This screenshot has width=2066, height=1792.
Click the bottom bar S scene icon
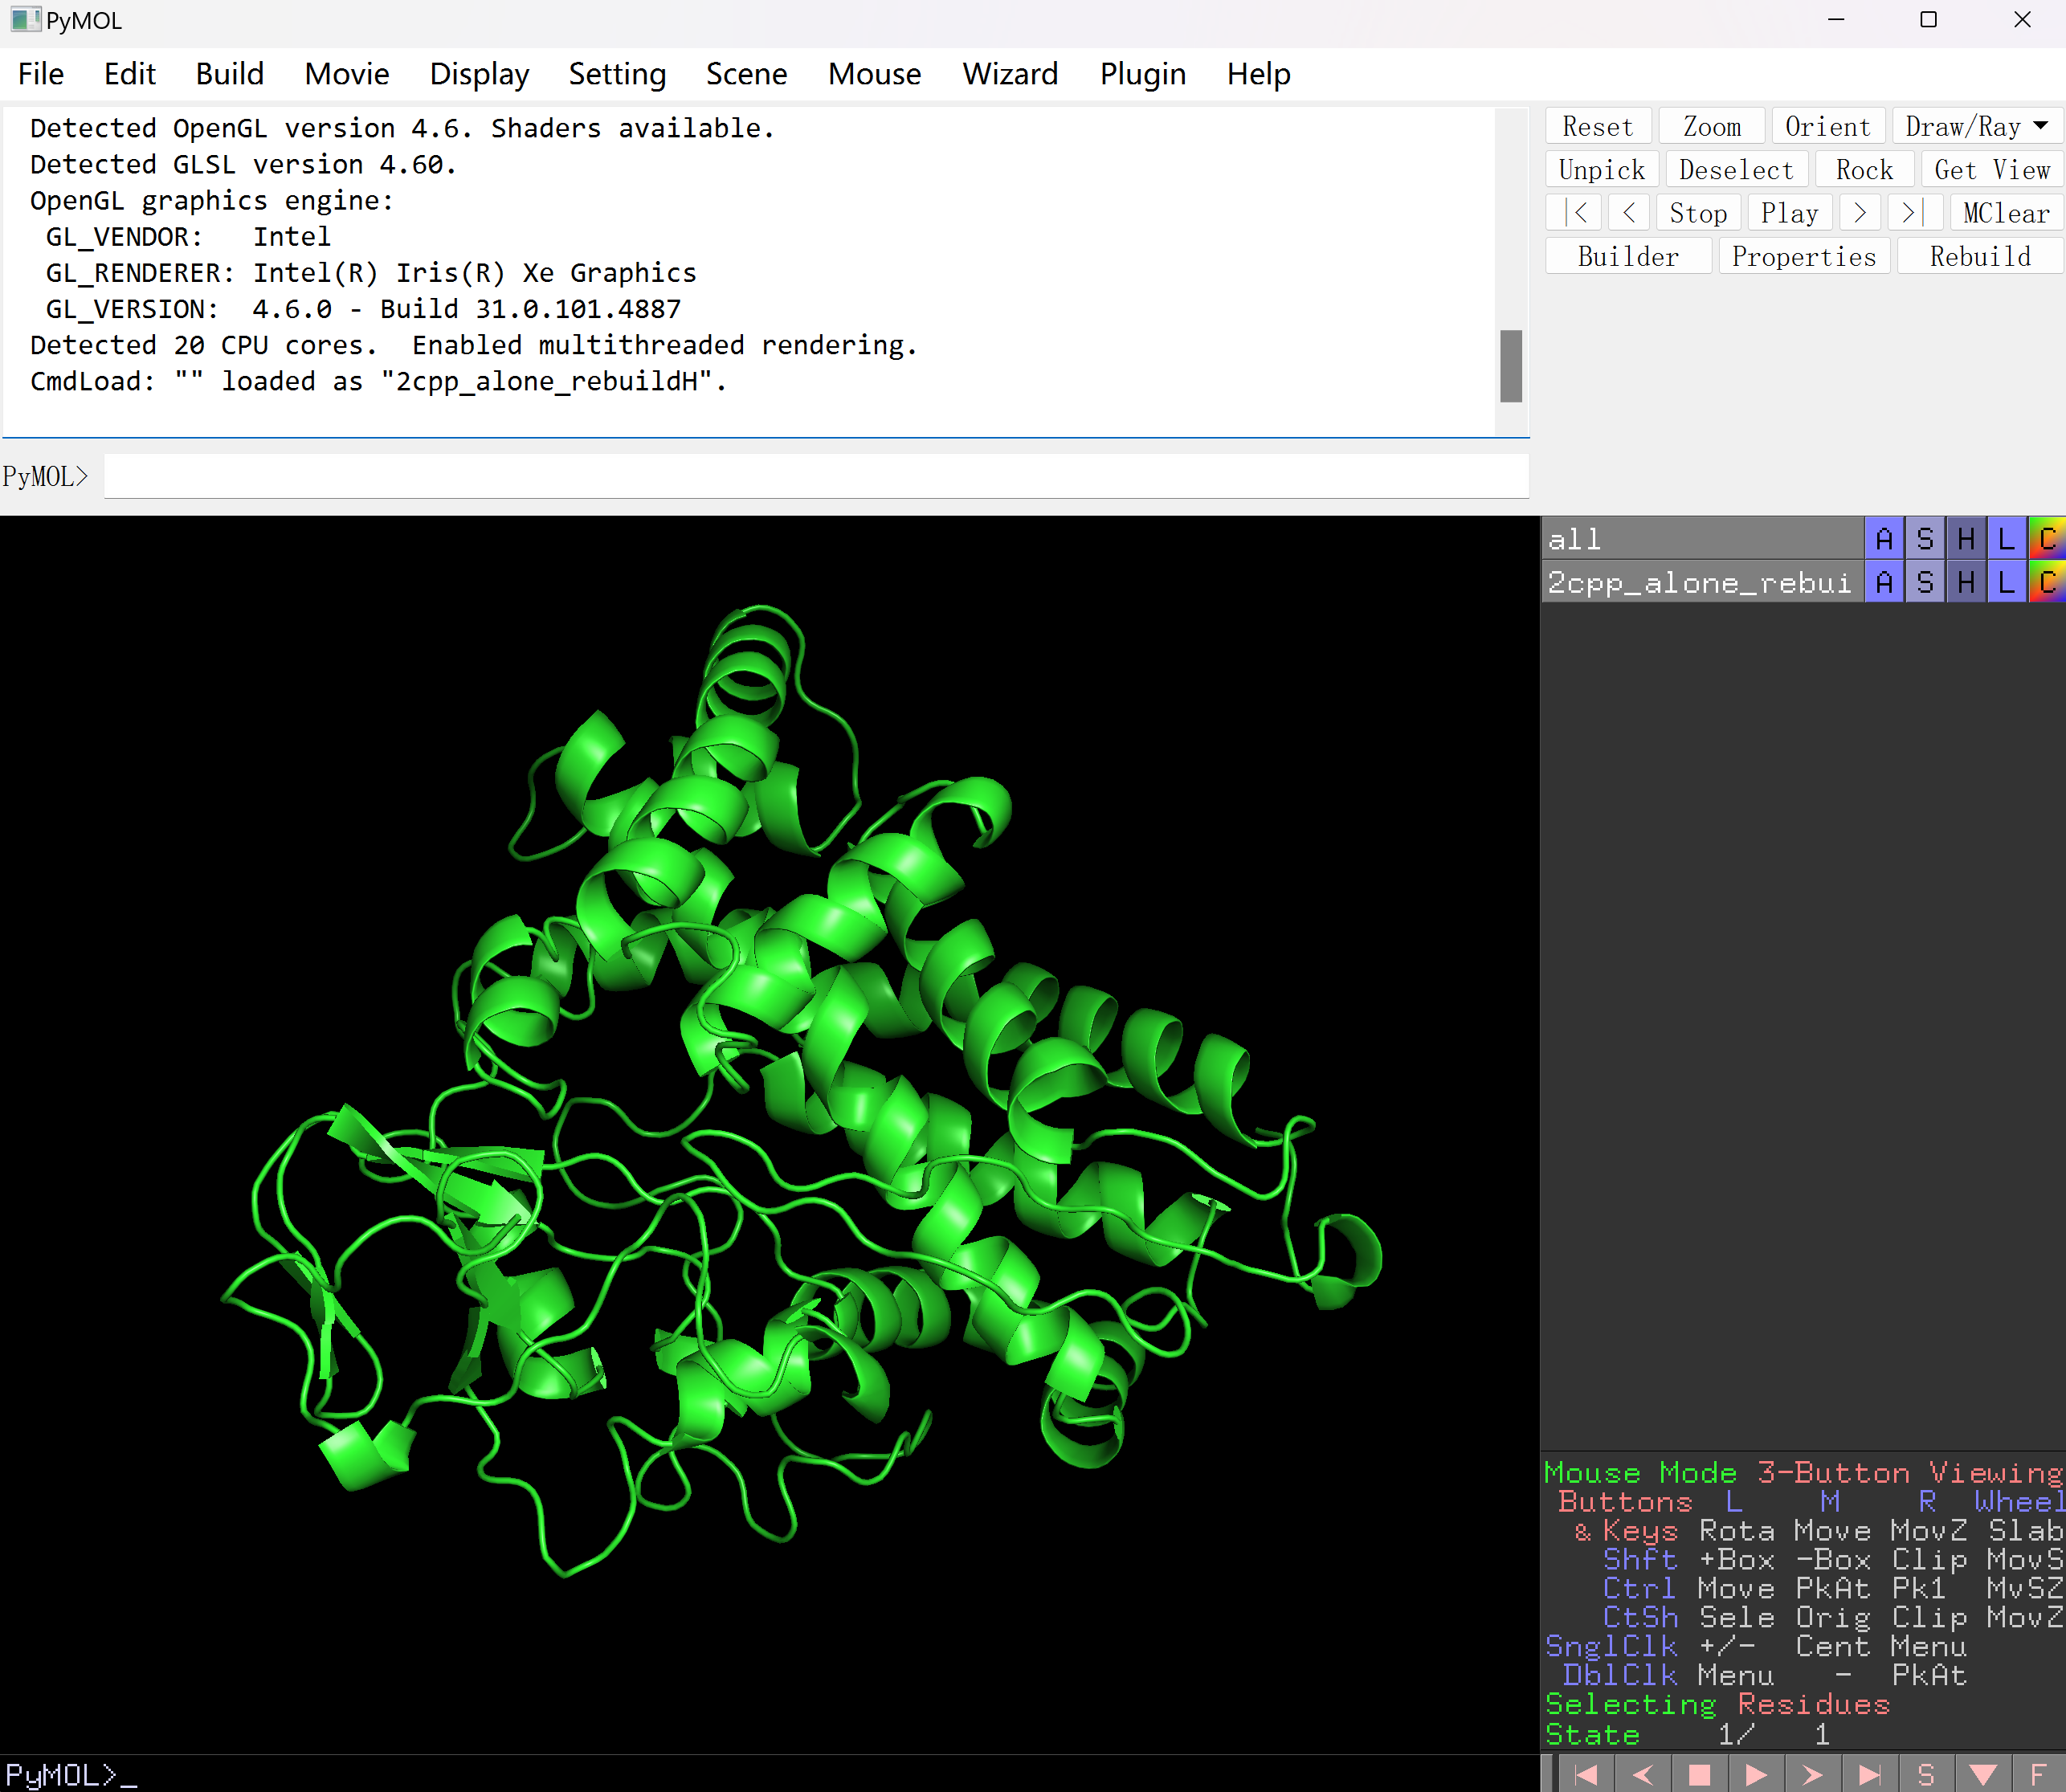[1926, 1775]
